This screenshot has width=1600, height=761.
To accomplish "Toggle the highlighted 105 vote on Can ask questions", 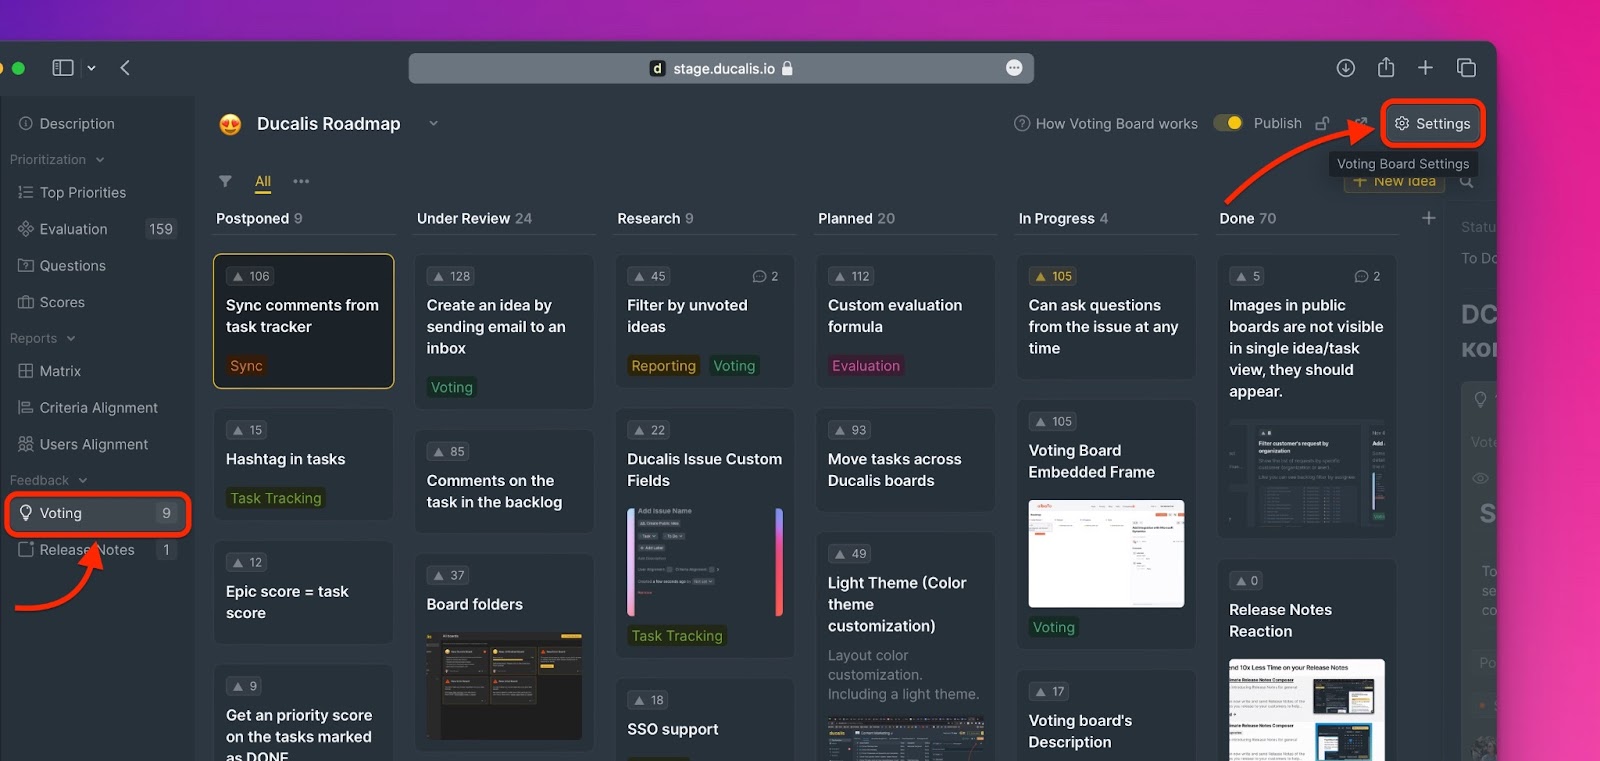I will (x=1053, y=276).
